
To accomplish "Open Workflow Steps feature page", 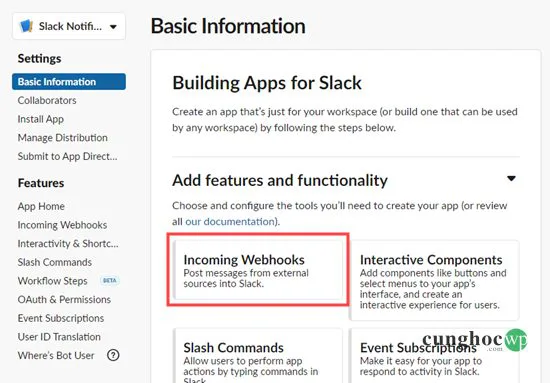I will point(52,281).
